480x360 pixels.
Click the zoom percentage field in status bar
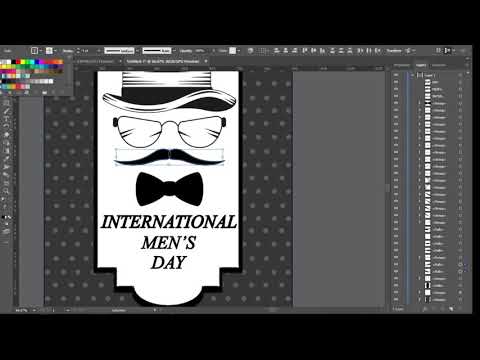[x=22, y=310]
